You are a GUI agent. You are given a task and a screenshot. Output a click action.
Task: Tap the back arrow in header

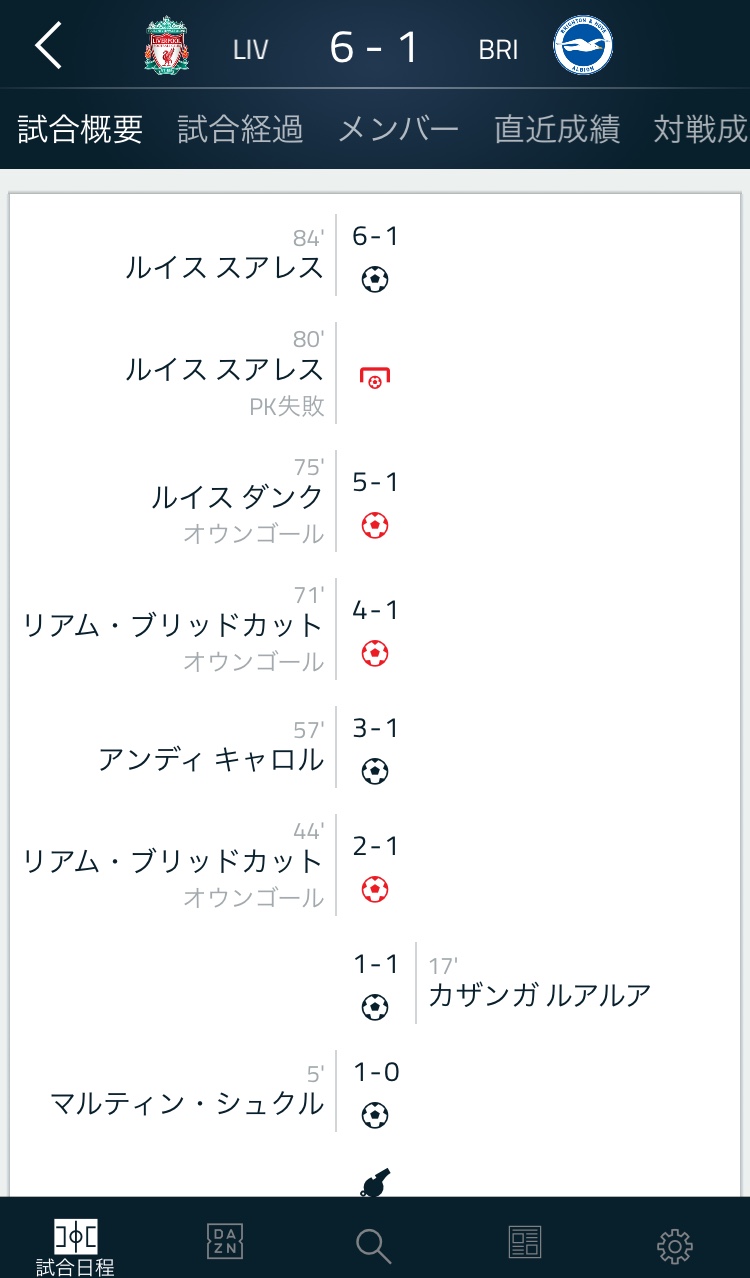(49, 46)
